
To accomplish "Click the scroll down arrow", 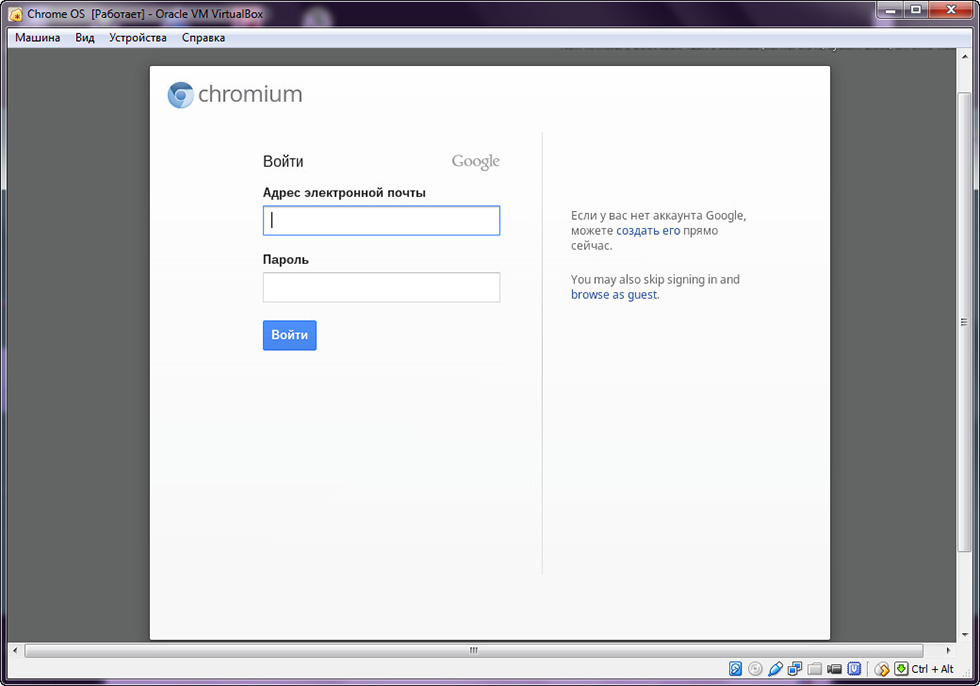I will coord(964,634).
